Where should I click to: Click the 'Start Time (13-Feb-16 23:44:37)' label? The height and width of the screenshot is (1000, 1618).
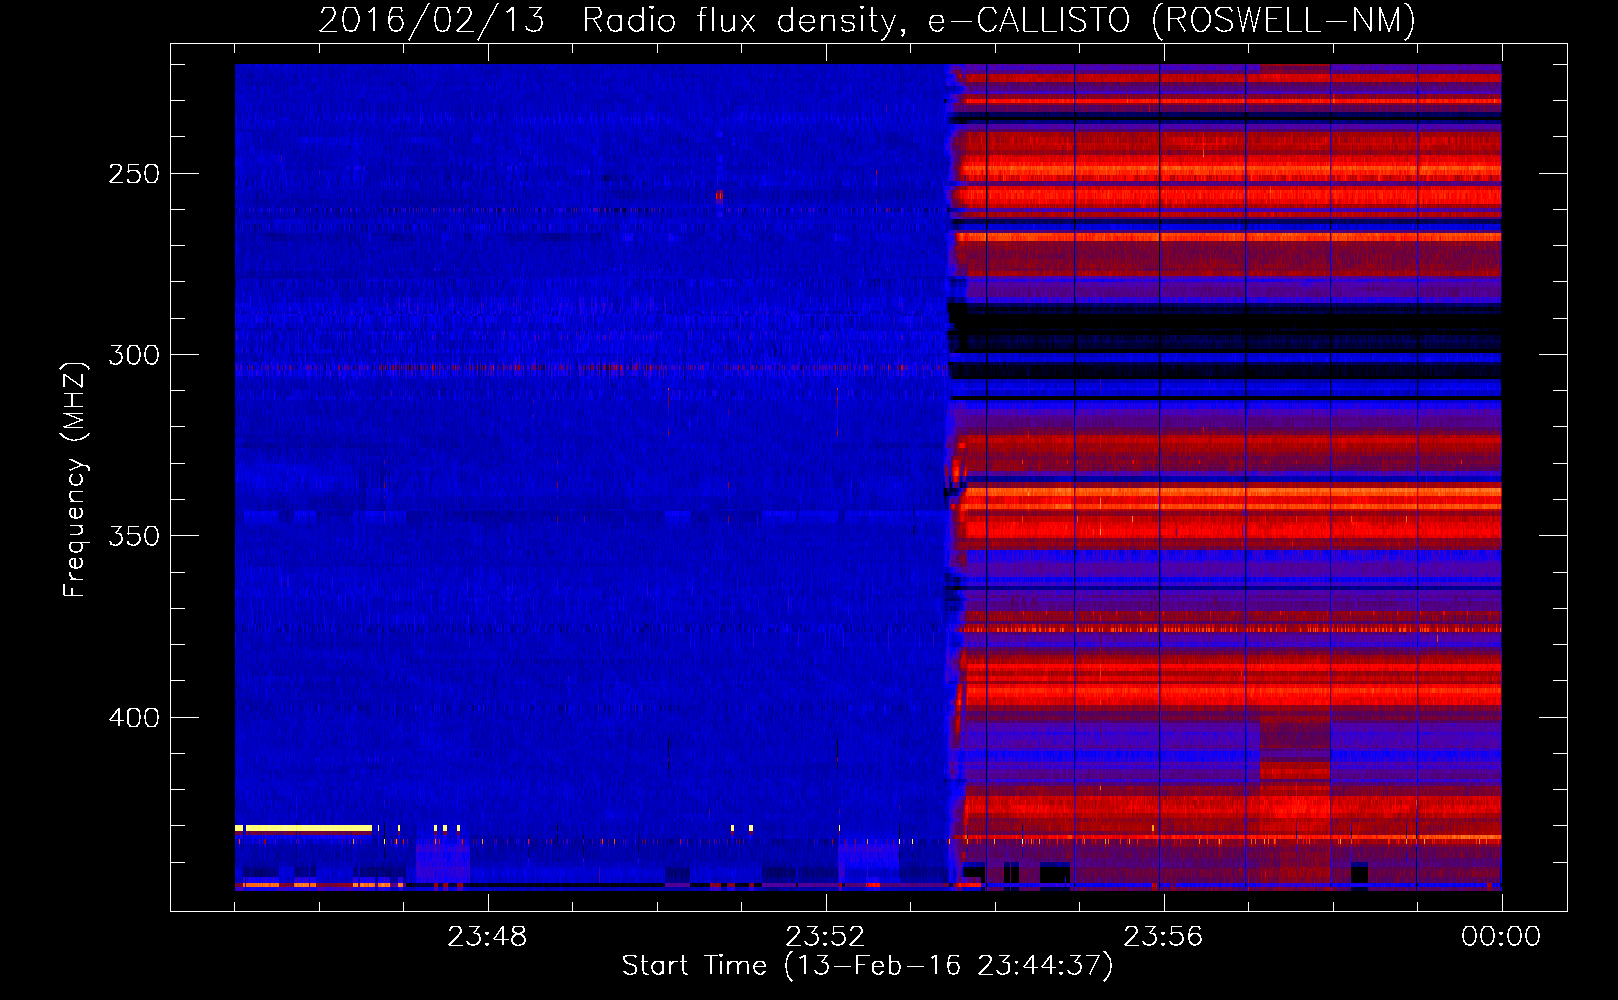point(867,966)
